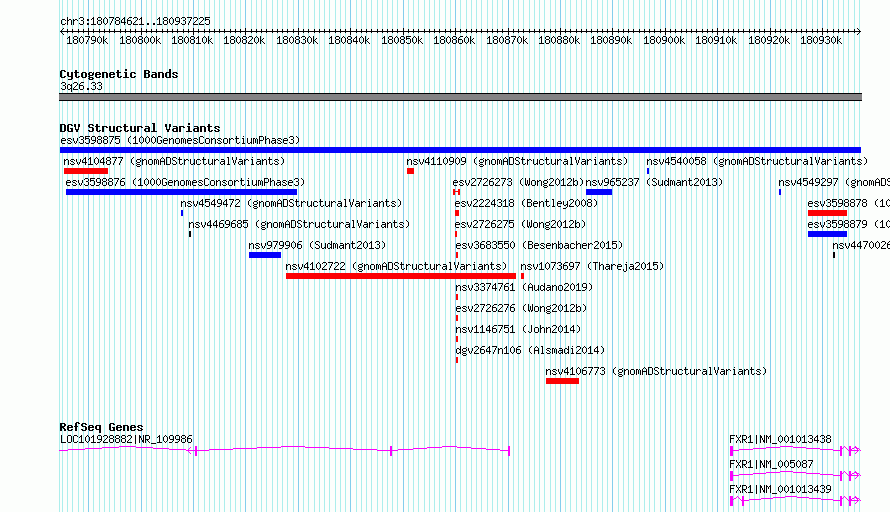Select the blue esv3598876 variant bar
This screenshot has width=890, height=512.
click(181, 192)
